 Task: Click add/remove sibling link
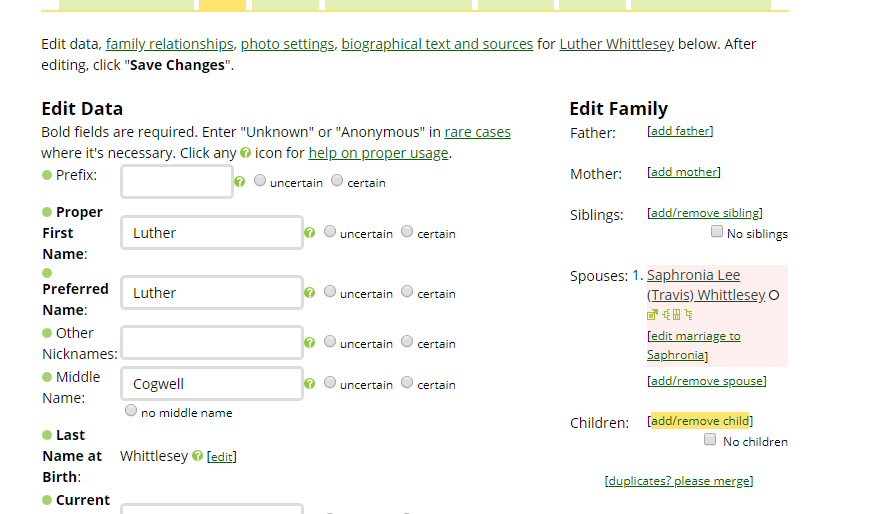[705, 213]
